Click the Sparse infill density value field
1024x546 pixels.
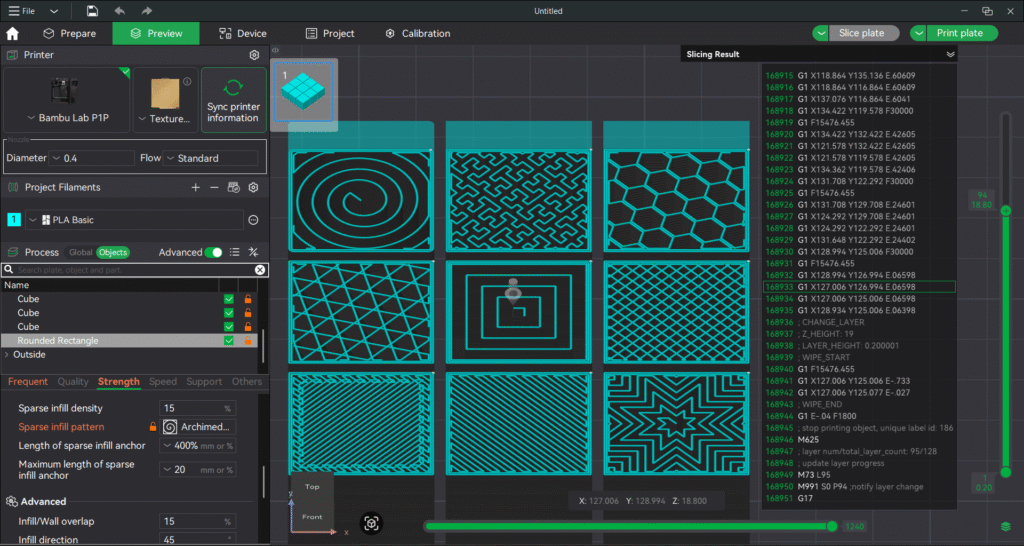[197, 408]
